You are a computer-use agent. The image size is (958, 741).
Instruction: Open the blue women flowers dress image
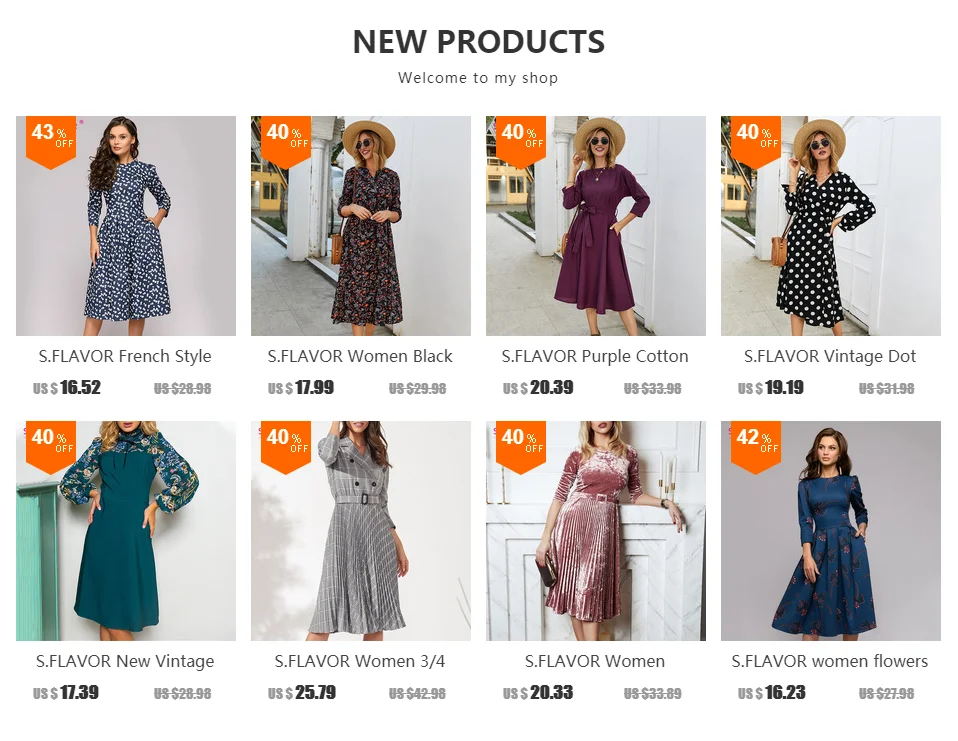click(x=831, y=530)
